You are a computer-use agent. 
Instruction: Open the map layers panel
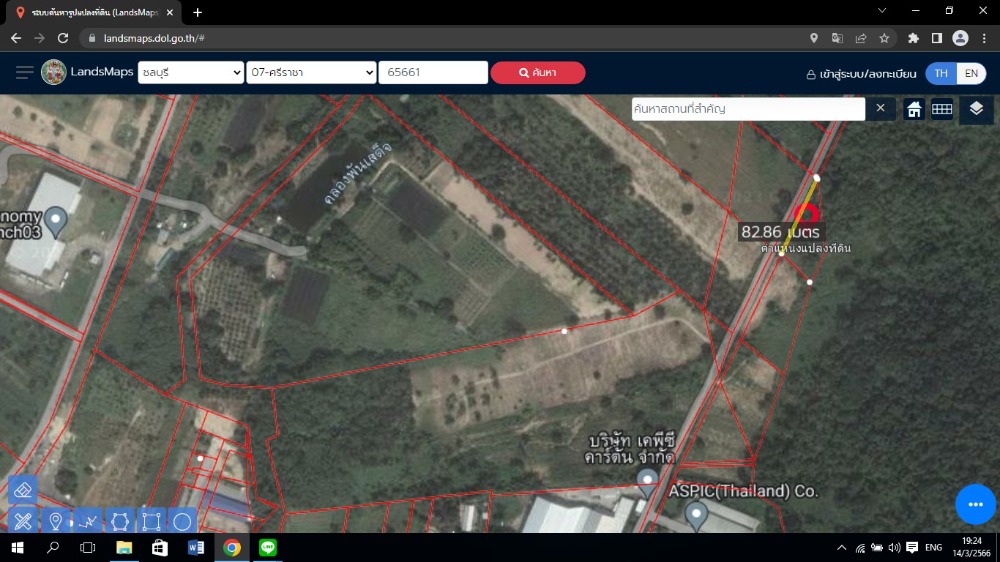[x=976, y=109]
